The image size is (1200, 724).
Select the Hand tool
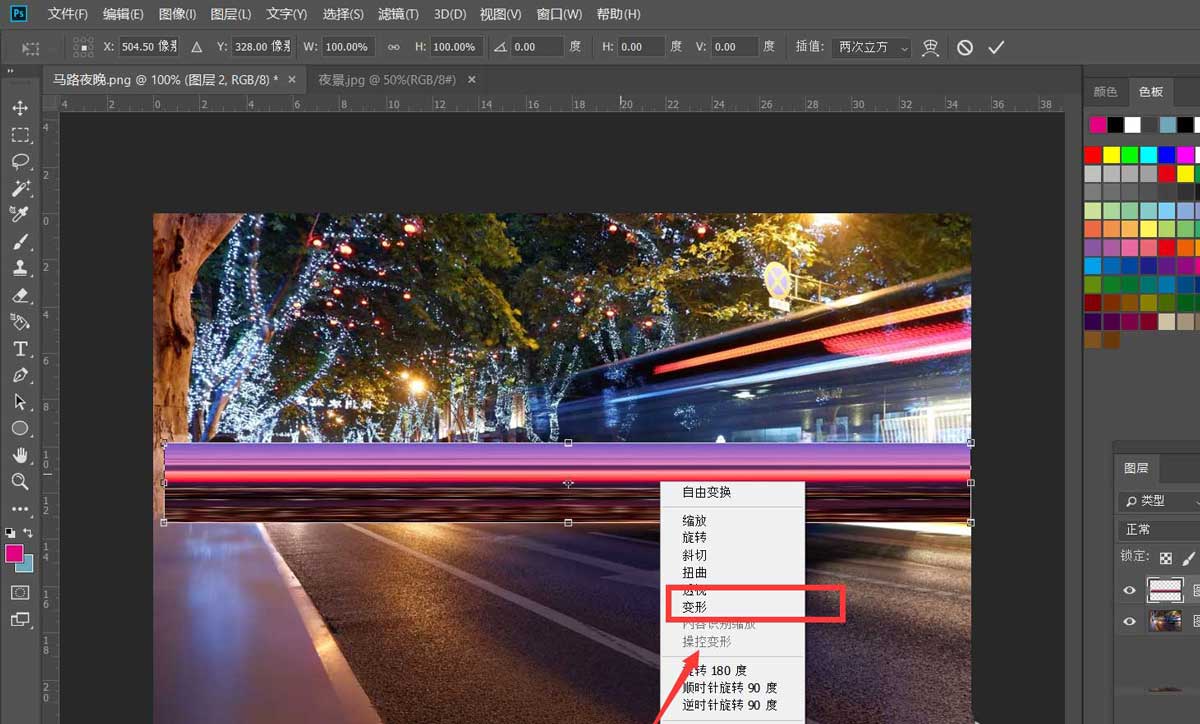[20, 455]
